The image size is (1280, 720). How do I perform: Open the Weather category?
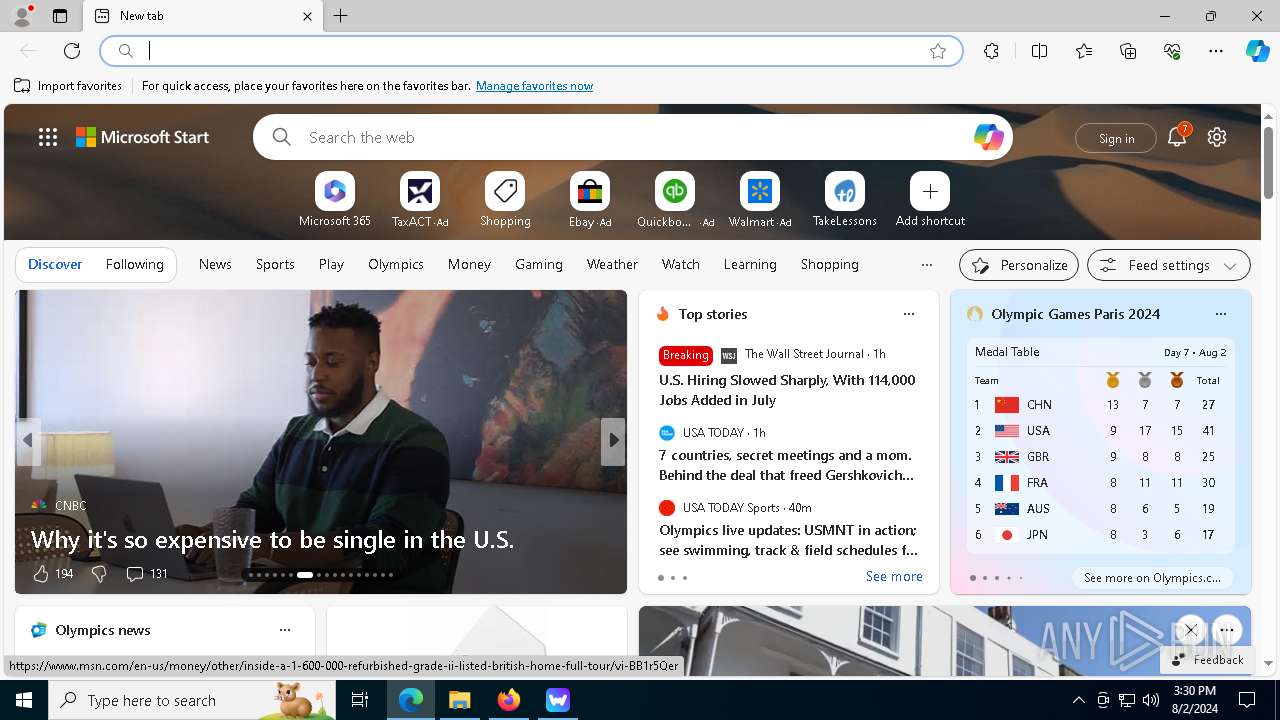(612, 265)
